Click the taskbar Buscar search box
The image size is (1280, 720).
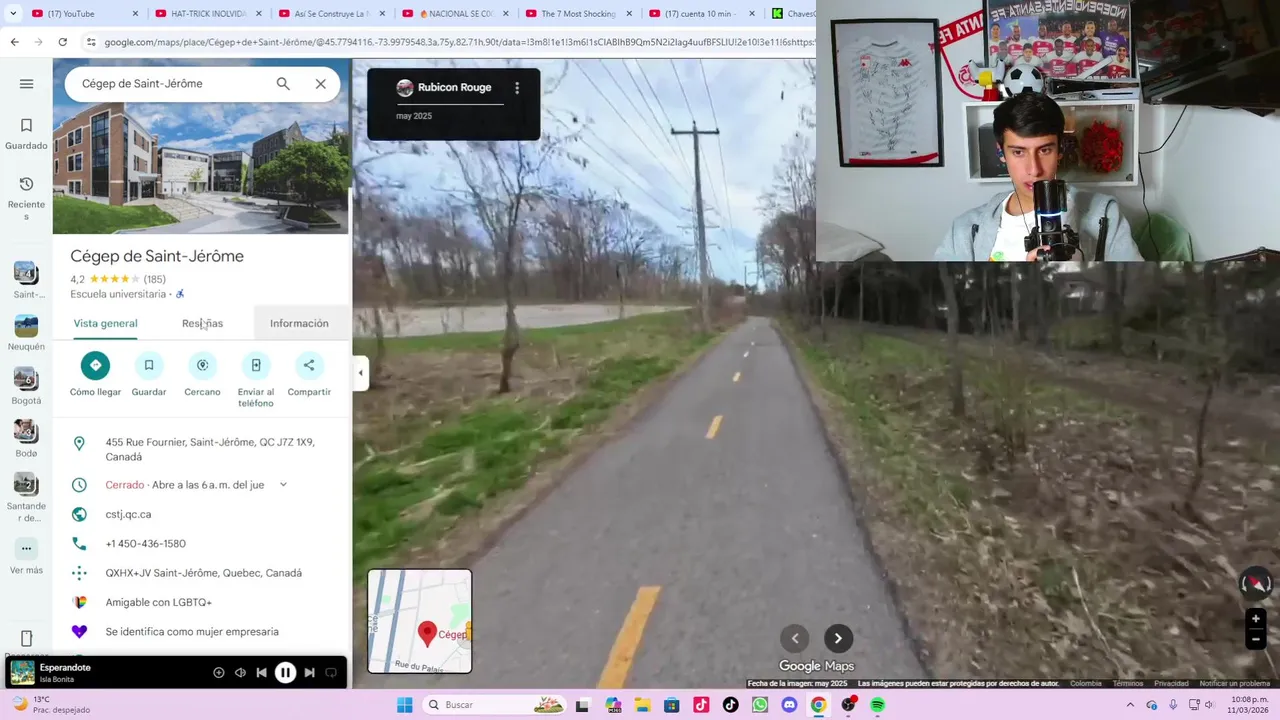495,705
